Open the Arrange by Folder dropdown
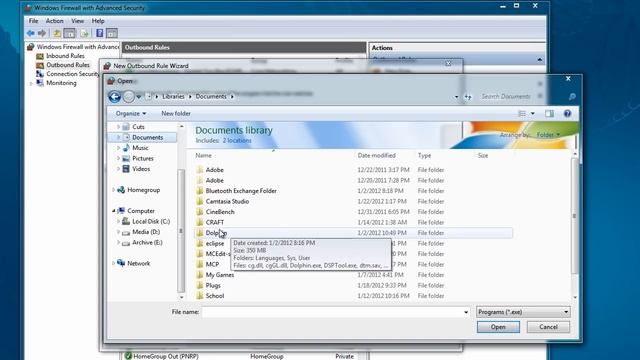This screenshot has height=360, width=640. coord(548,135)
